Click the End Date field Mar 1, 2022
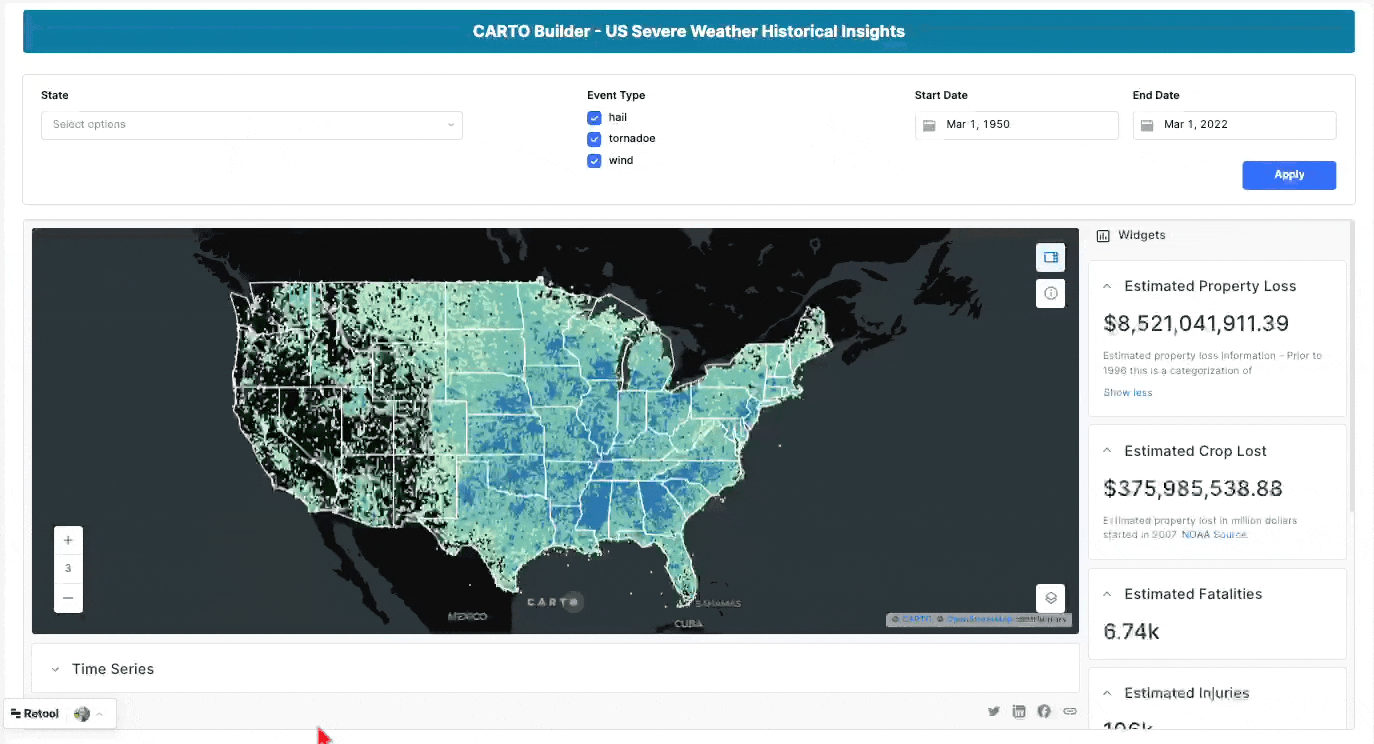 pyautogui.click(x=1234, y=125)
